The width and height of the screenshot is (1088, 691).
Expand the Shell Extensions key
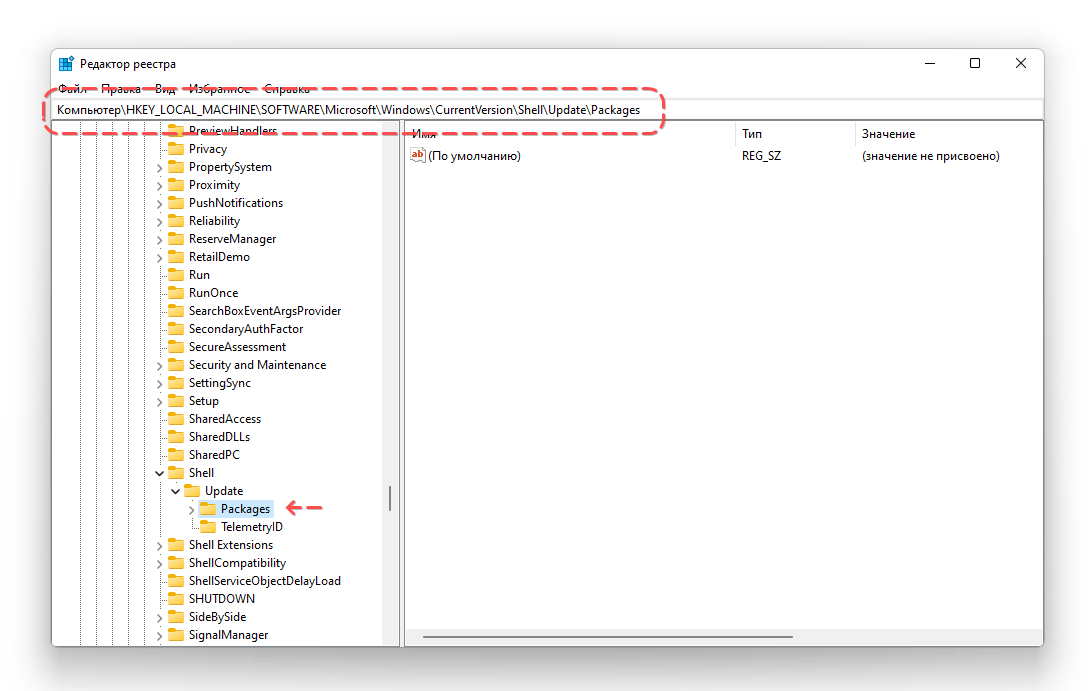(160, 546)
